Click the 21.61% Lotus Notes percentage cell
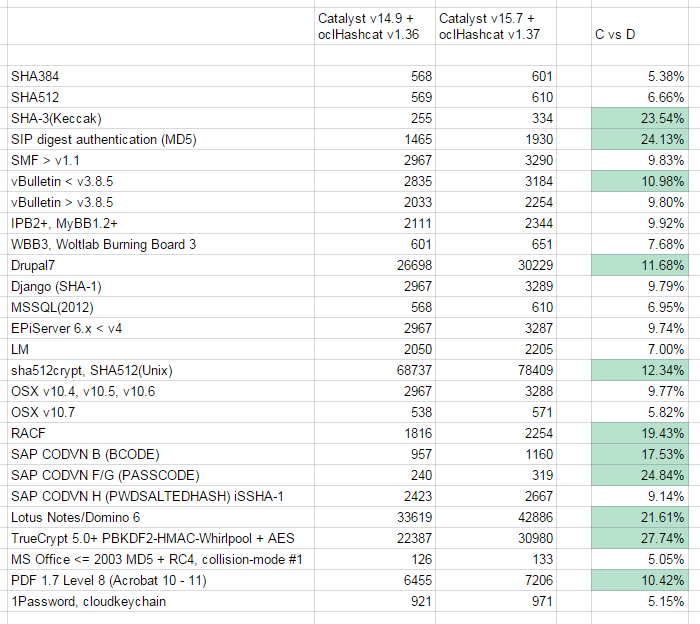The image size is (700, 624). click(640, 517)
